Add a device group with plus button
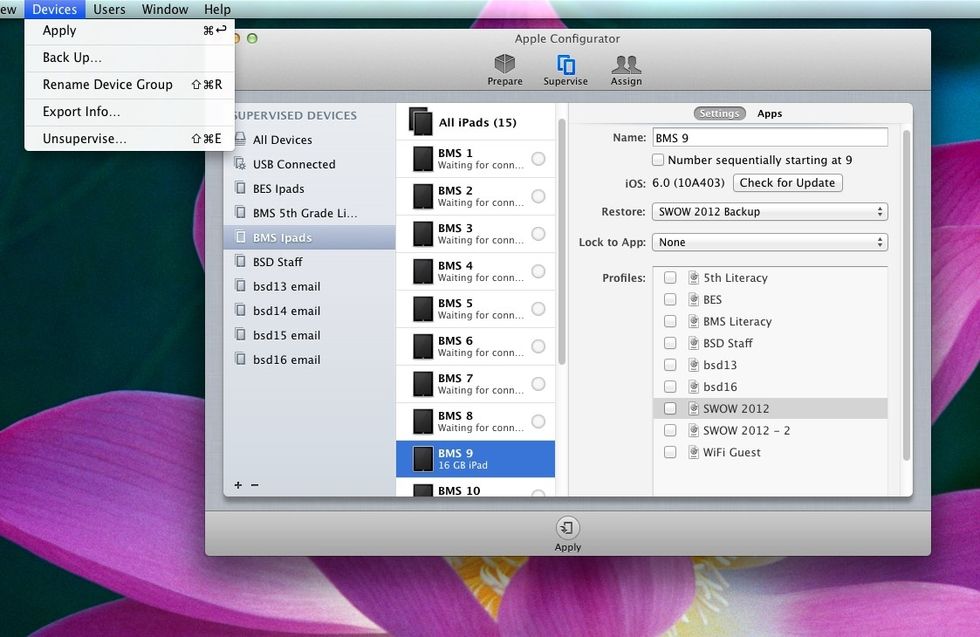980x637 pixels. tap(238, 485)
